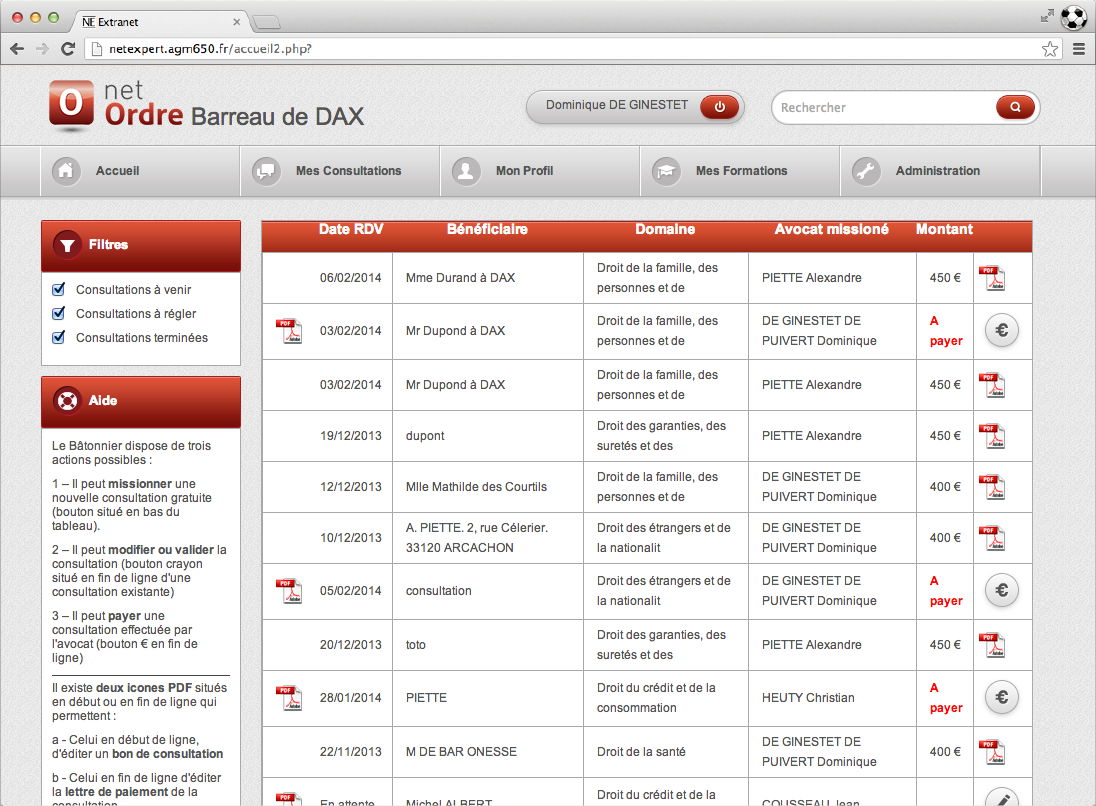Image resolution: width=1096 pixels, height=806 pixels.
Task: Open PDF voucher at start of PIETTE row
Action: point(288,698)
